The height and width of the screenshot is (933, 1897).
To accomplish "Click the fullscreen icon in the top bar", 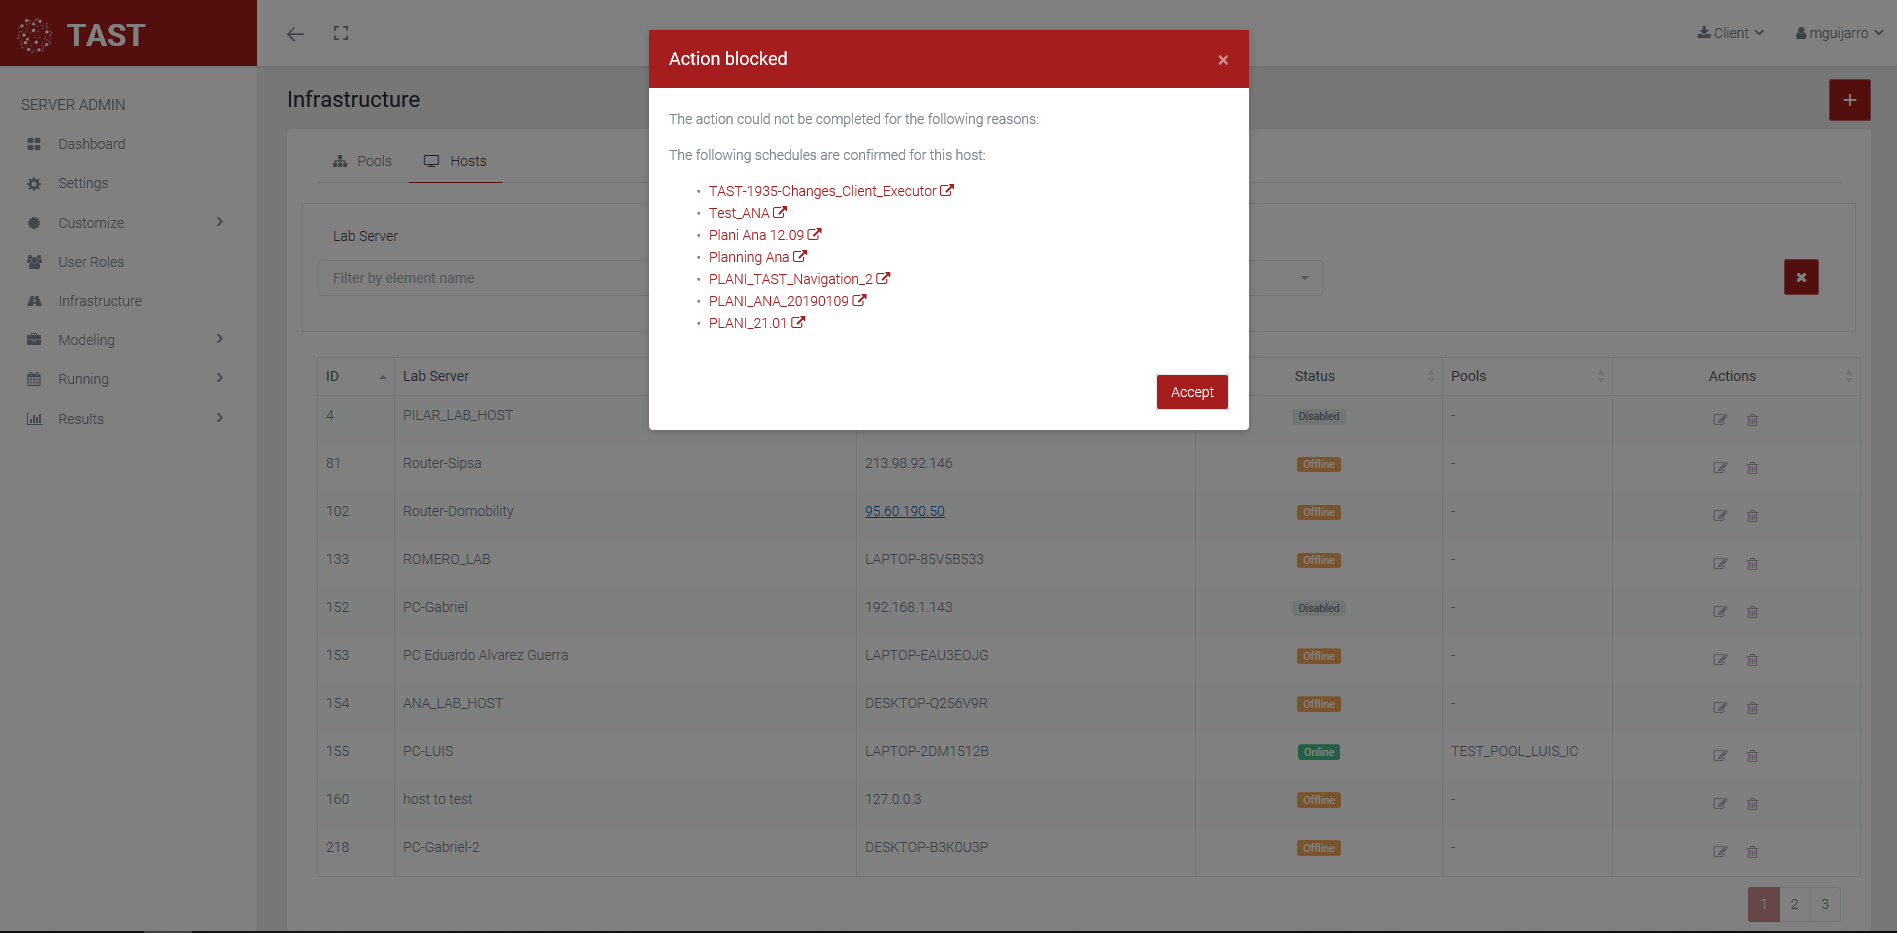I will pos(341,34).
